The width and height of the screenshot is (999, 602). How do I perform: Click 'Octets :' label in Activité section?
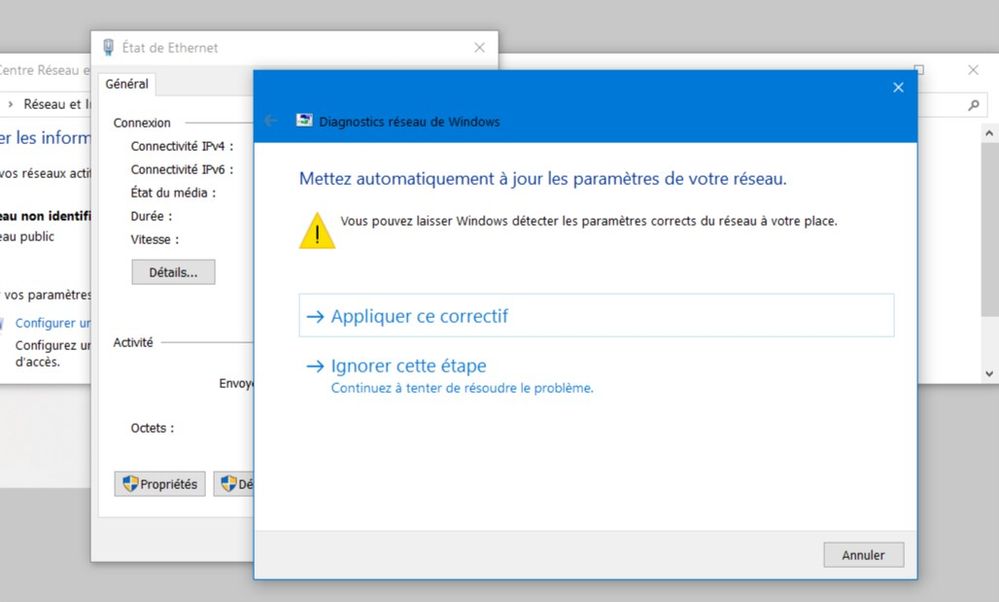(x=152, y=428)
